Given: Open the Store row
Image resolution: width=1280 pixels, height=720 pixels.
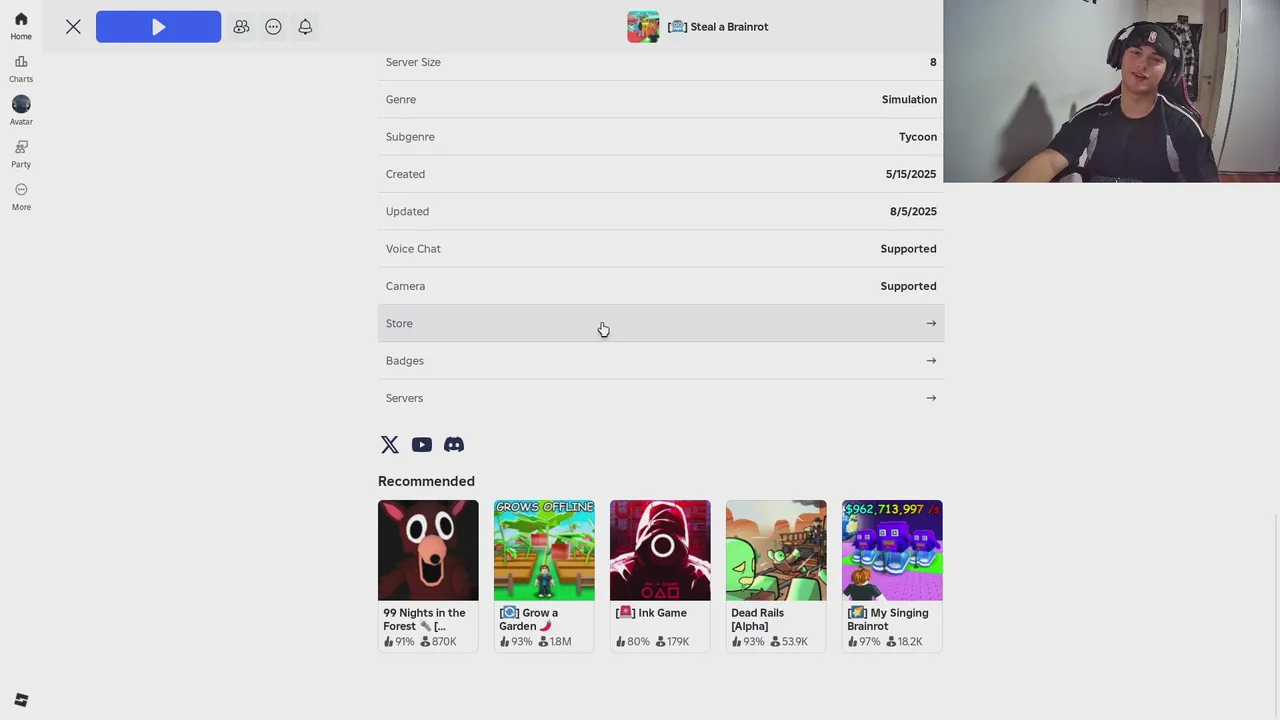Looking at the screenshot, I should pos(661,323).
